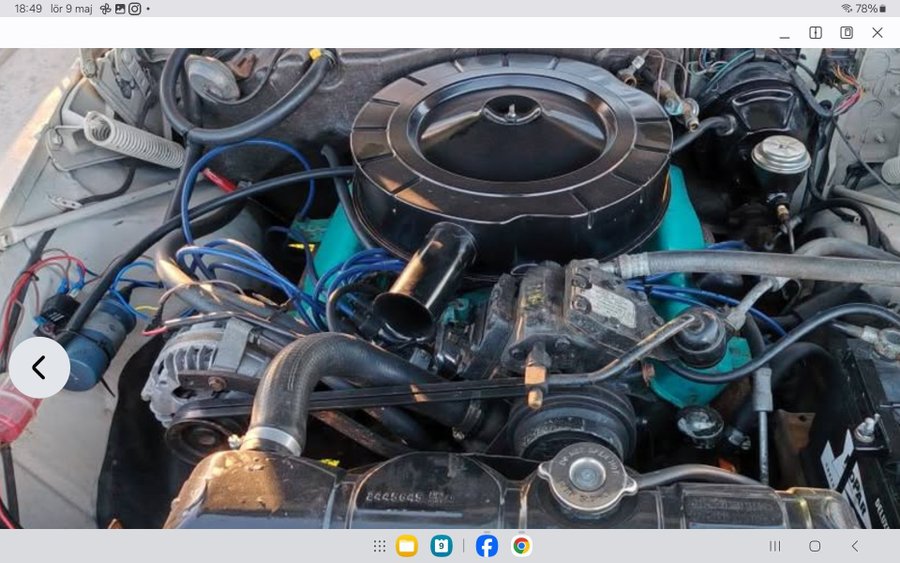Open the app drawer grid icon

tap(379, 546)
